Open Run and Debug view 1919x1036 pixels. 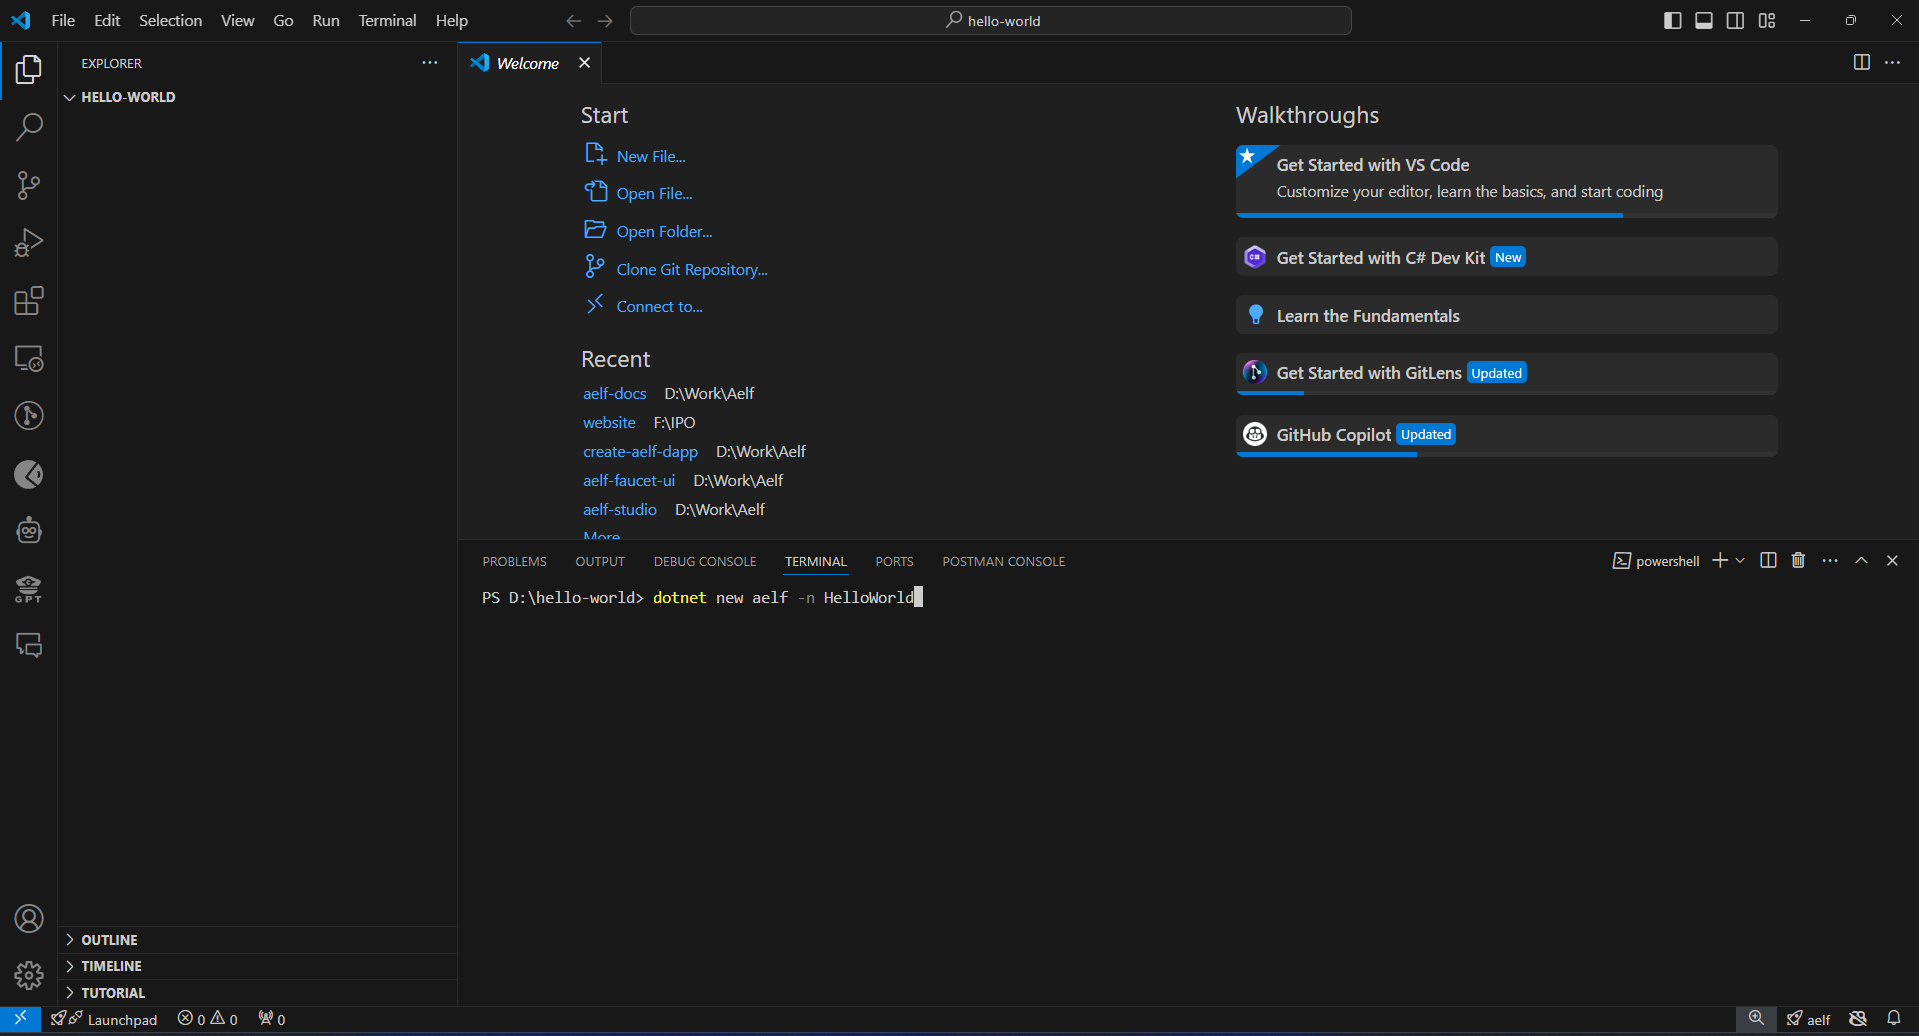click(x=29, y=243)
